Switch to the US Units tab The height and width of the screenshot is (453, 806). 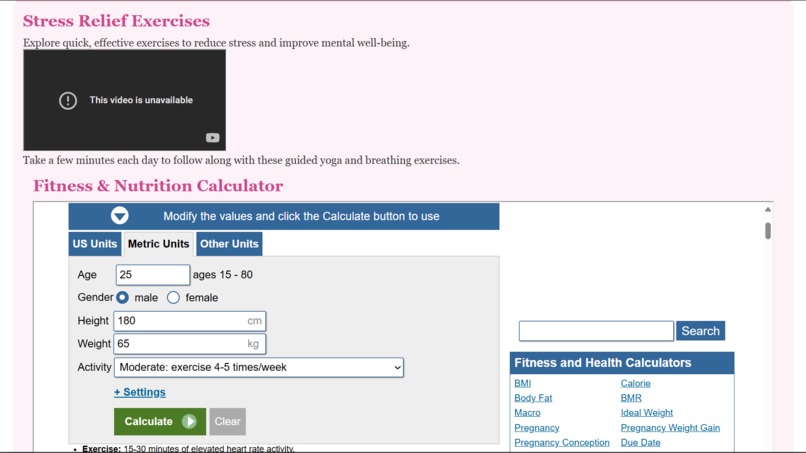tap(95, 244)
